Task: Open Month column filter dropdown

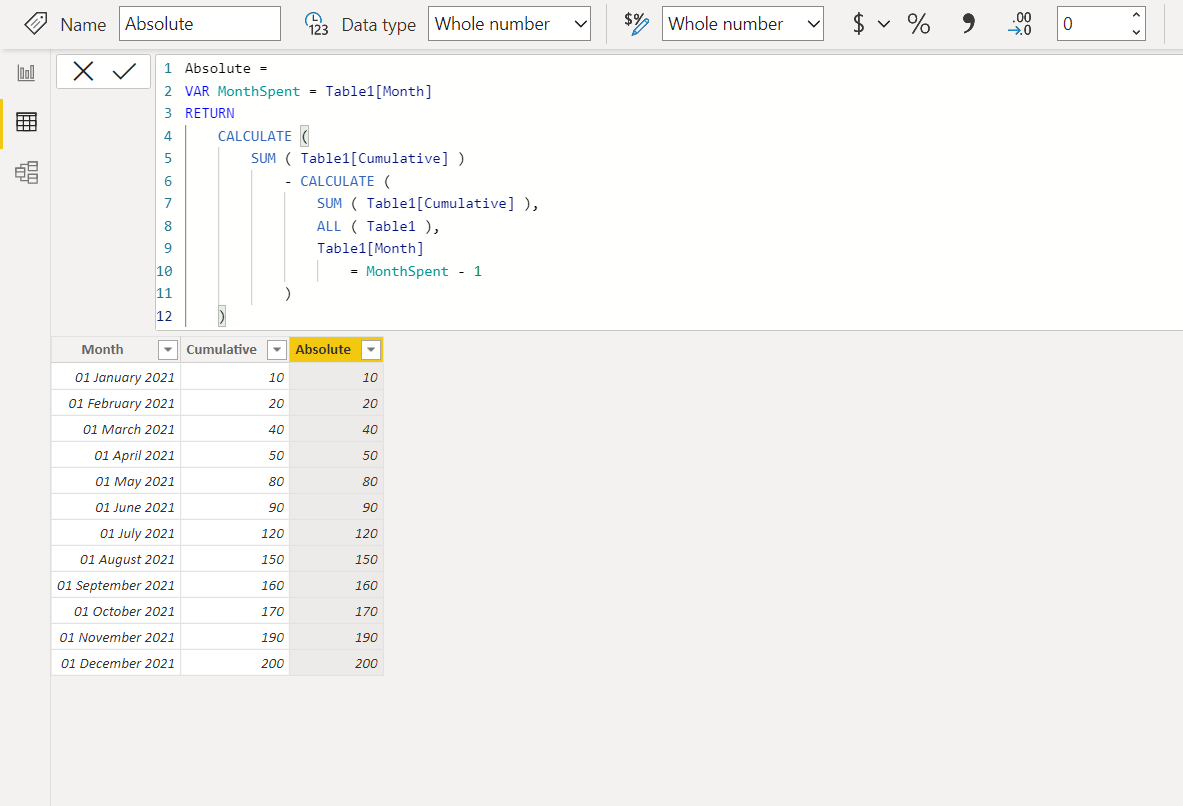Action: point(167,349)
